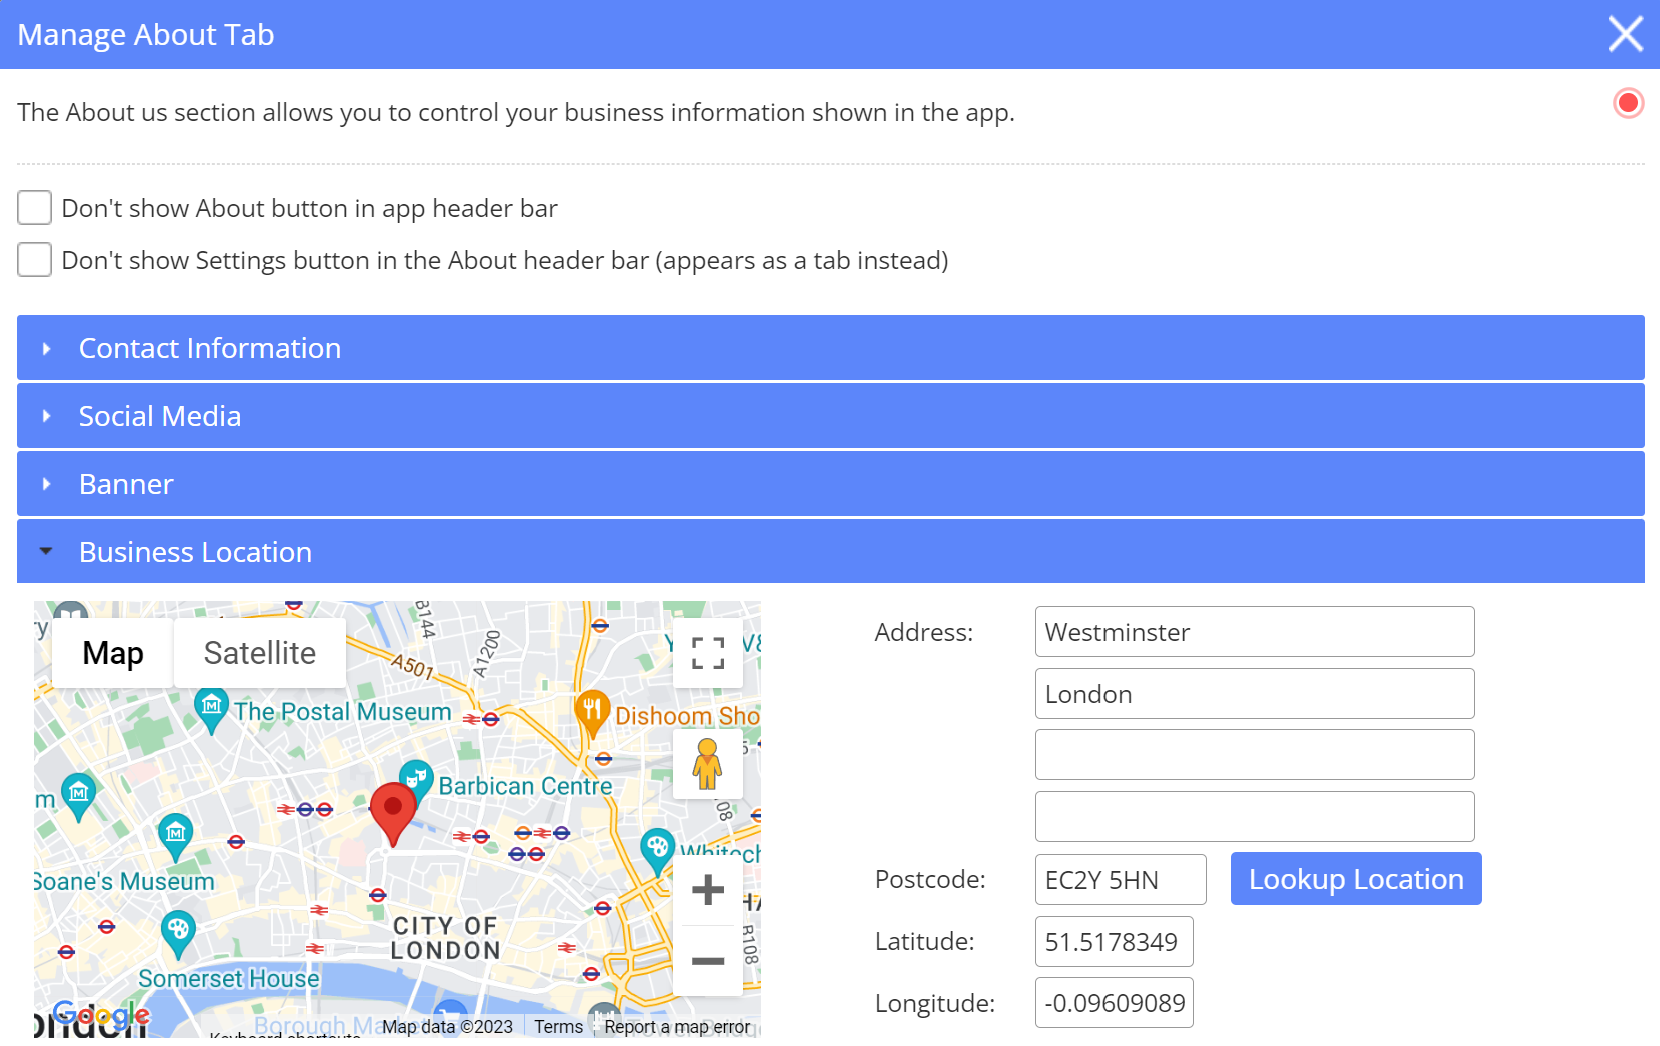
Task: Click the Street View pegman icon
Action: point(708,764)
